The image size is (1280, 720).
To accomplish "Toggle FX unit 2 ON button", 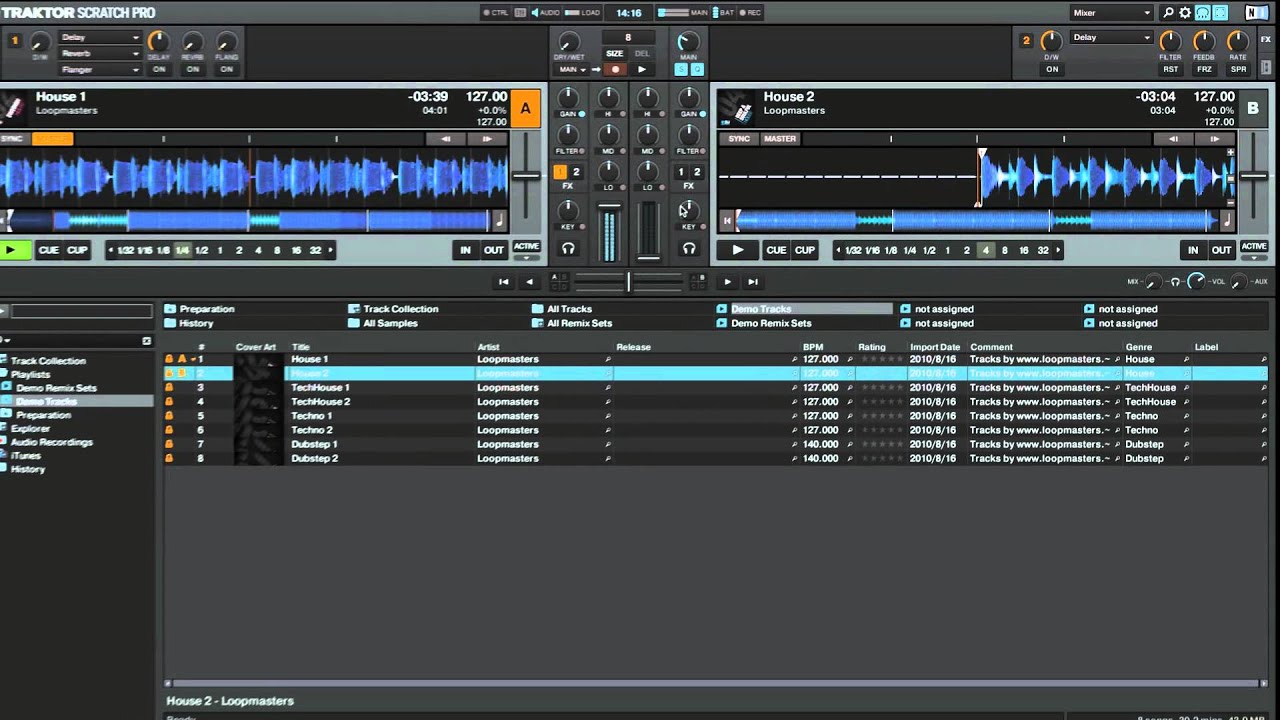I will point(1051,69).
